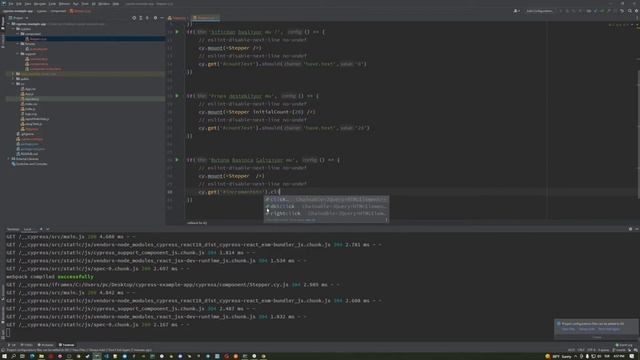
Task: Open the Event Log
Action: pyautogui.click(x=623, y=345)
